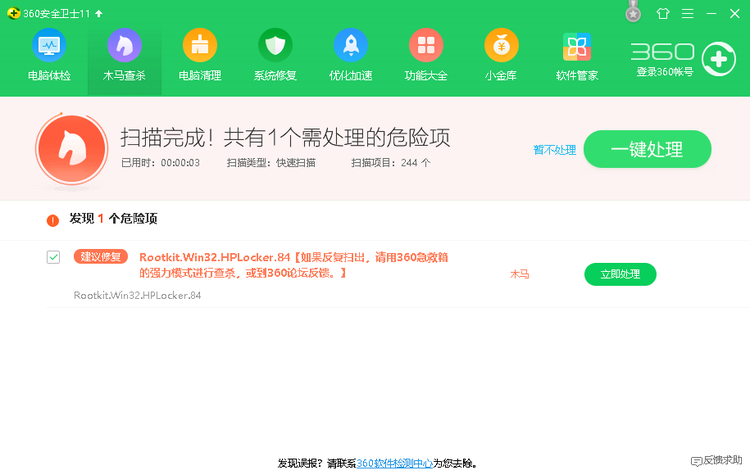
Task: Open the 功能大全 features grid
Action: coord(426,55)
